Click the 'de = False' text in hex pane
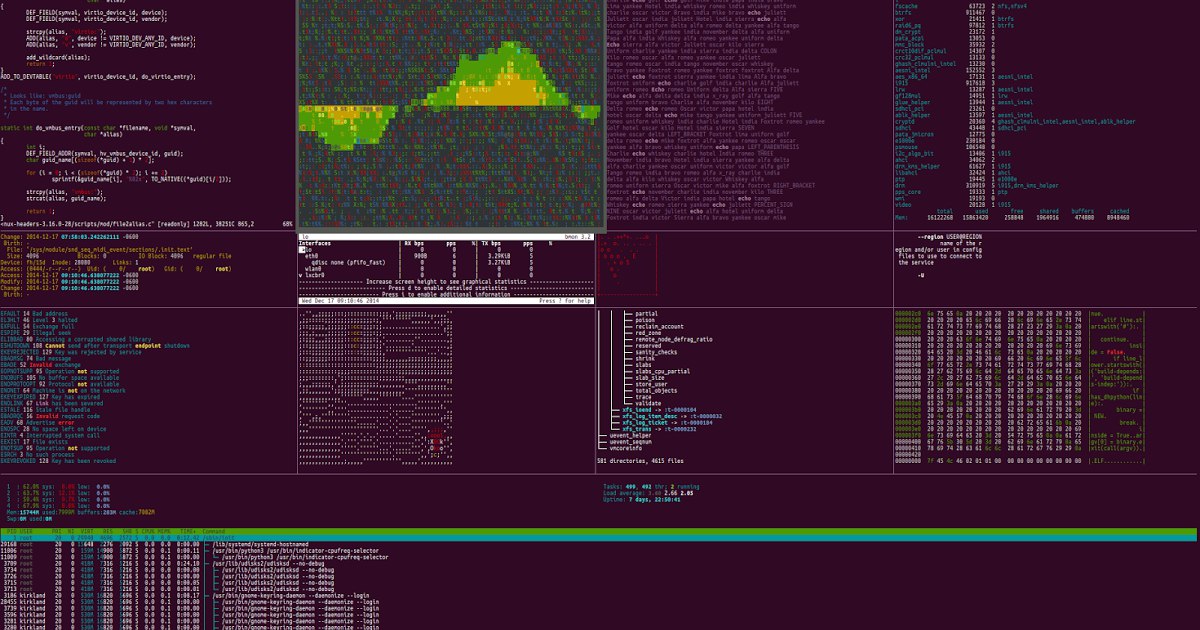Image resolution: width=1200 pixels, height=630 pixels. [1107, 352]
